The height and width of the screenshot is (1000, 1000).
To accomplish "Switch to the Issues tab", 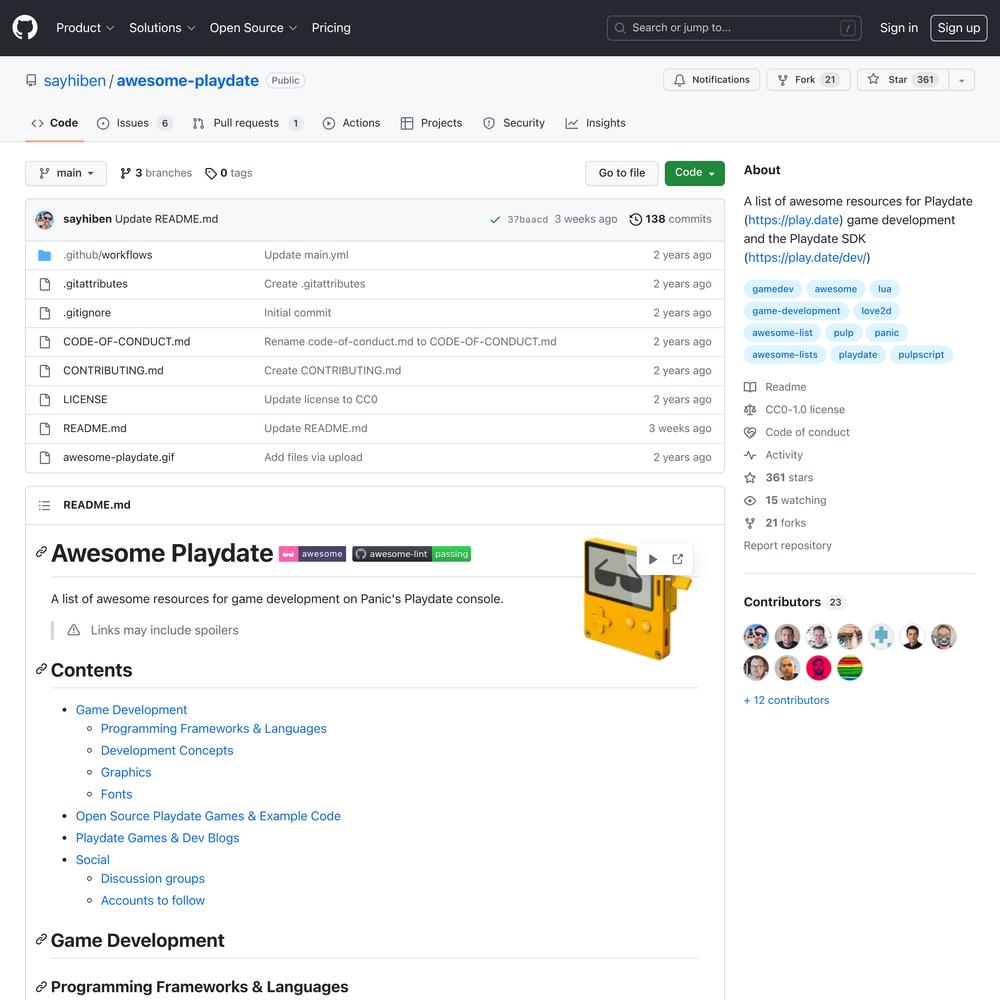I will pos(134,123).
